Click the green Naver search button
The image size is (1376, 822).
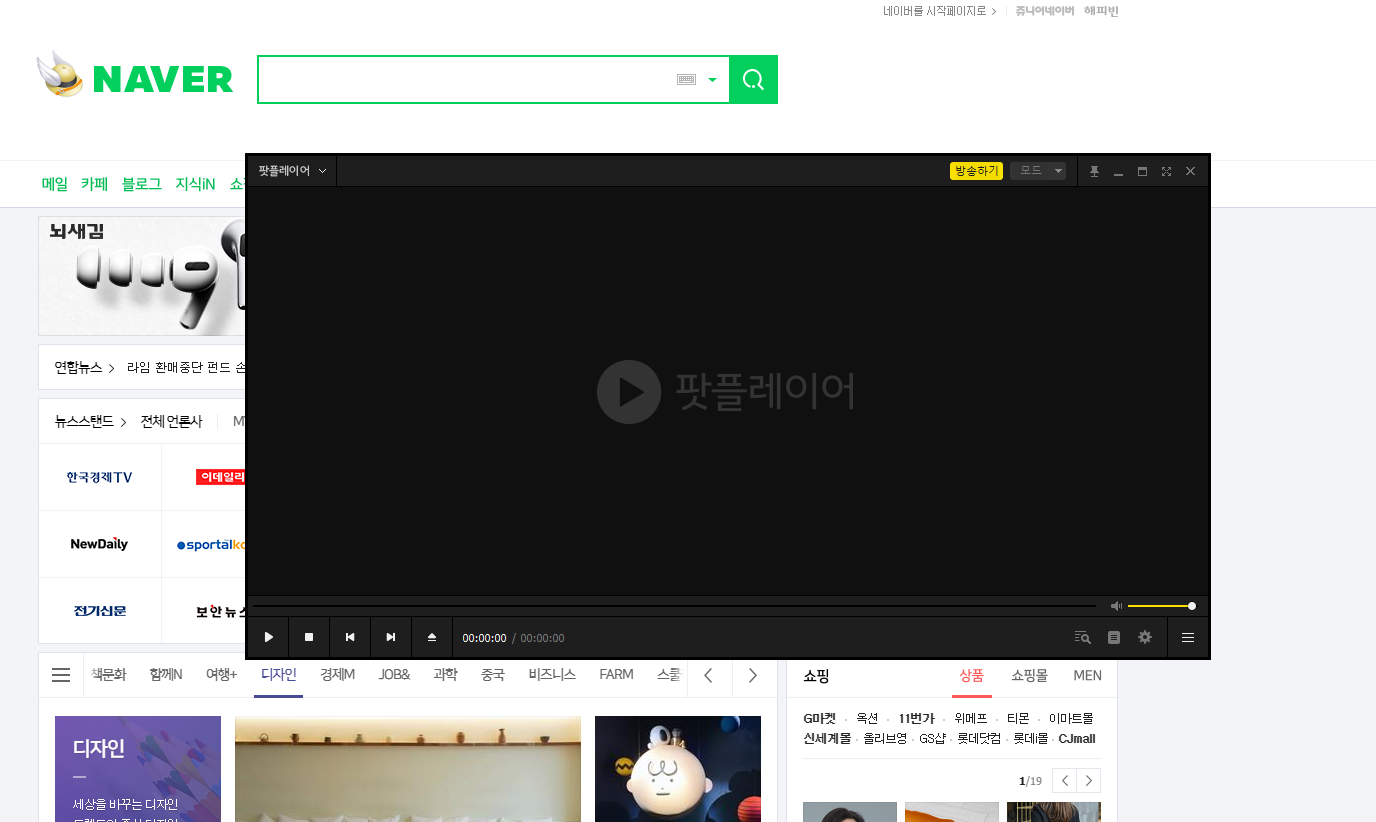coord(753,79)
